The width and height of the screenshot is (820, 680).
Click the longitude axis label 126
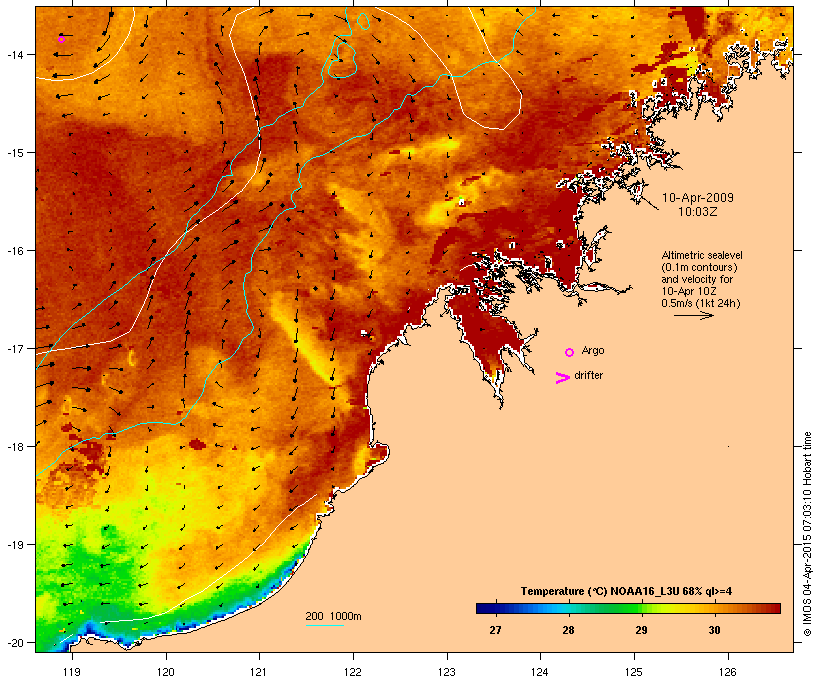(727, 672)
